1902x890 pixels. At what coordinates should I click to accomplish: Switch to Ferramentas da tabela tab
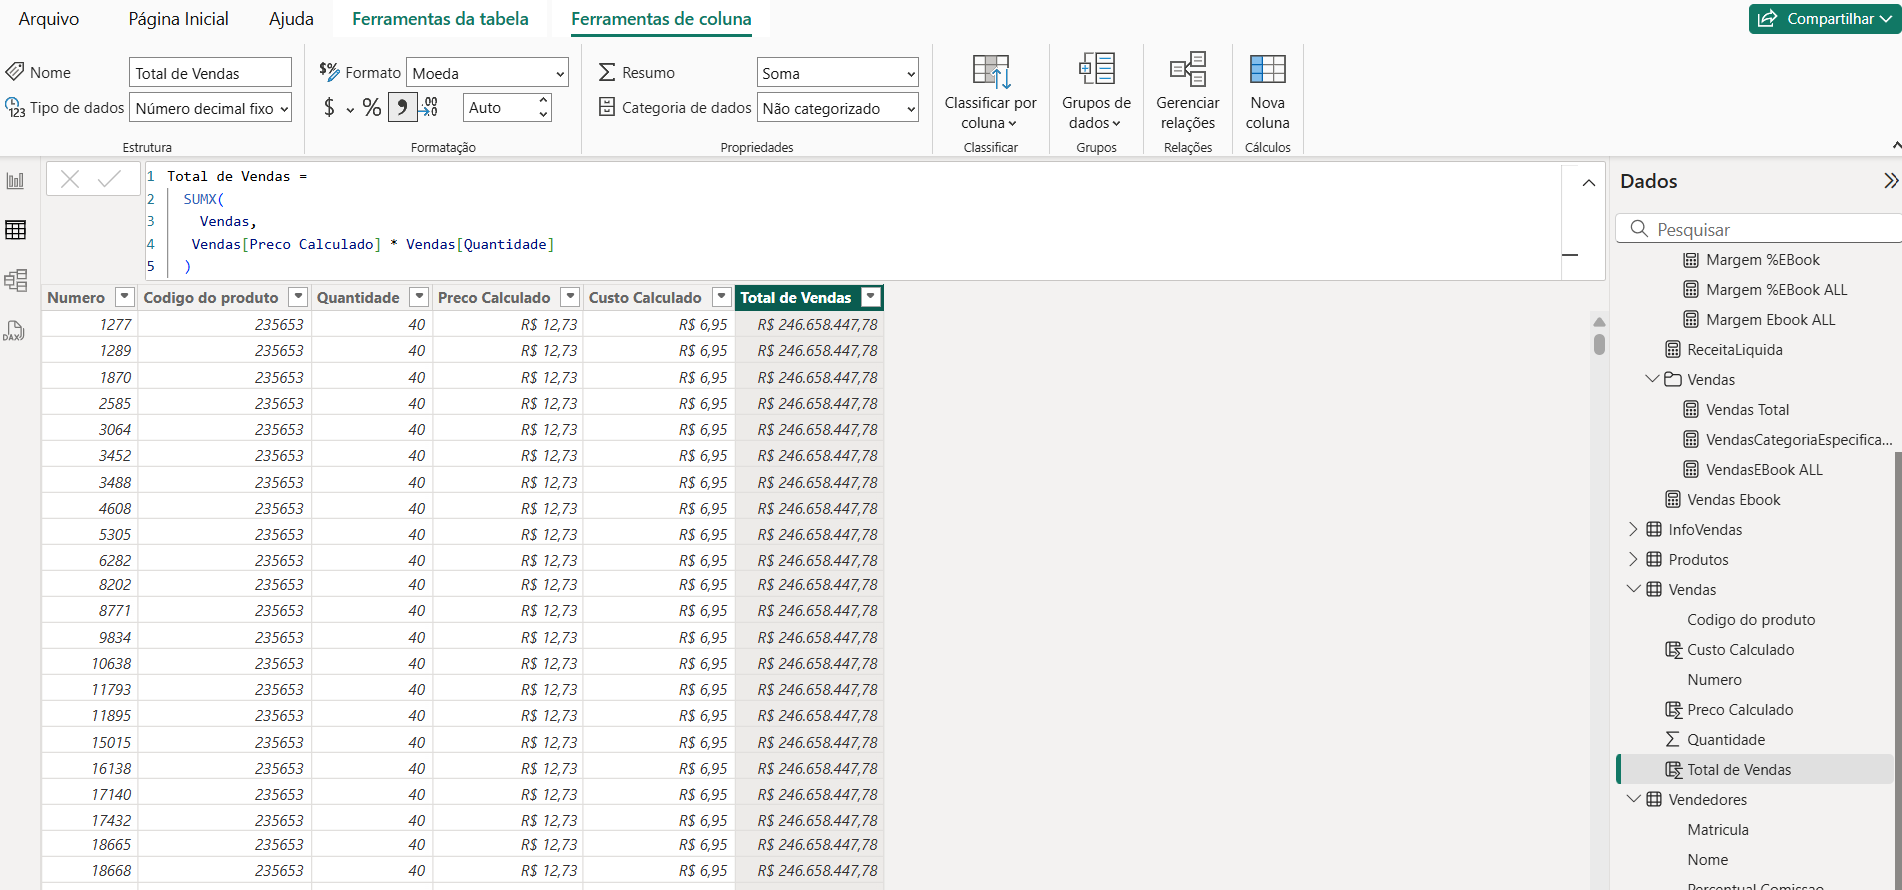440,19
